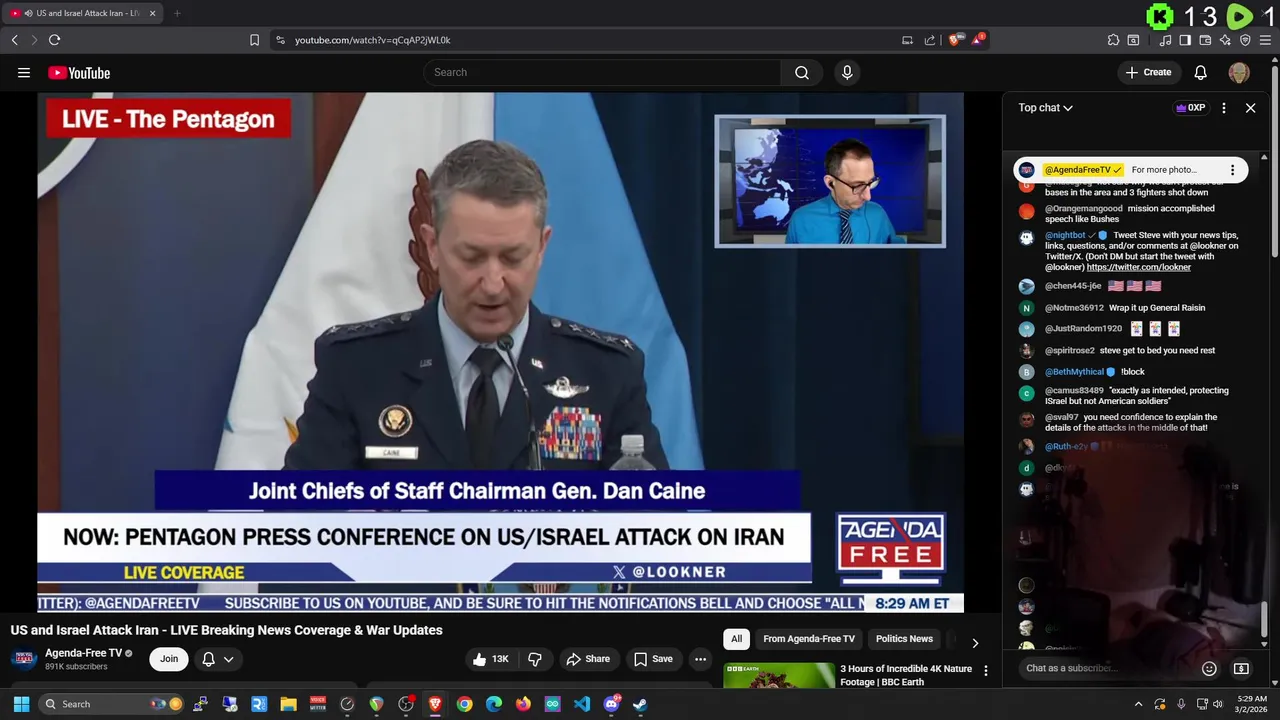Viewport: 1280px width, 720px height.
Task: Select the Politics News chip
Action: click(x=904, y=639)
